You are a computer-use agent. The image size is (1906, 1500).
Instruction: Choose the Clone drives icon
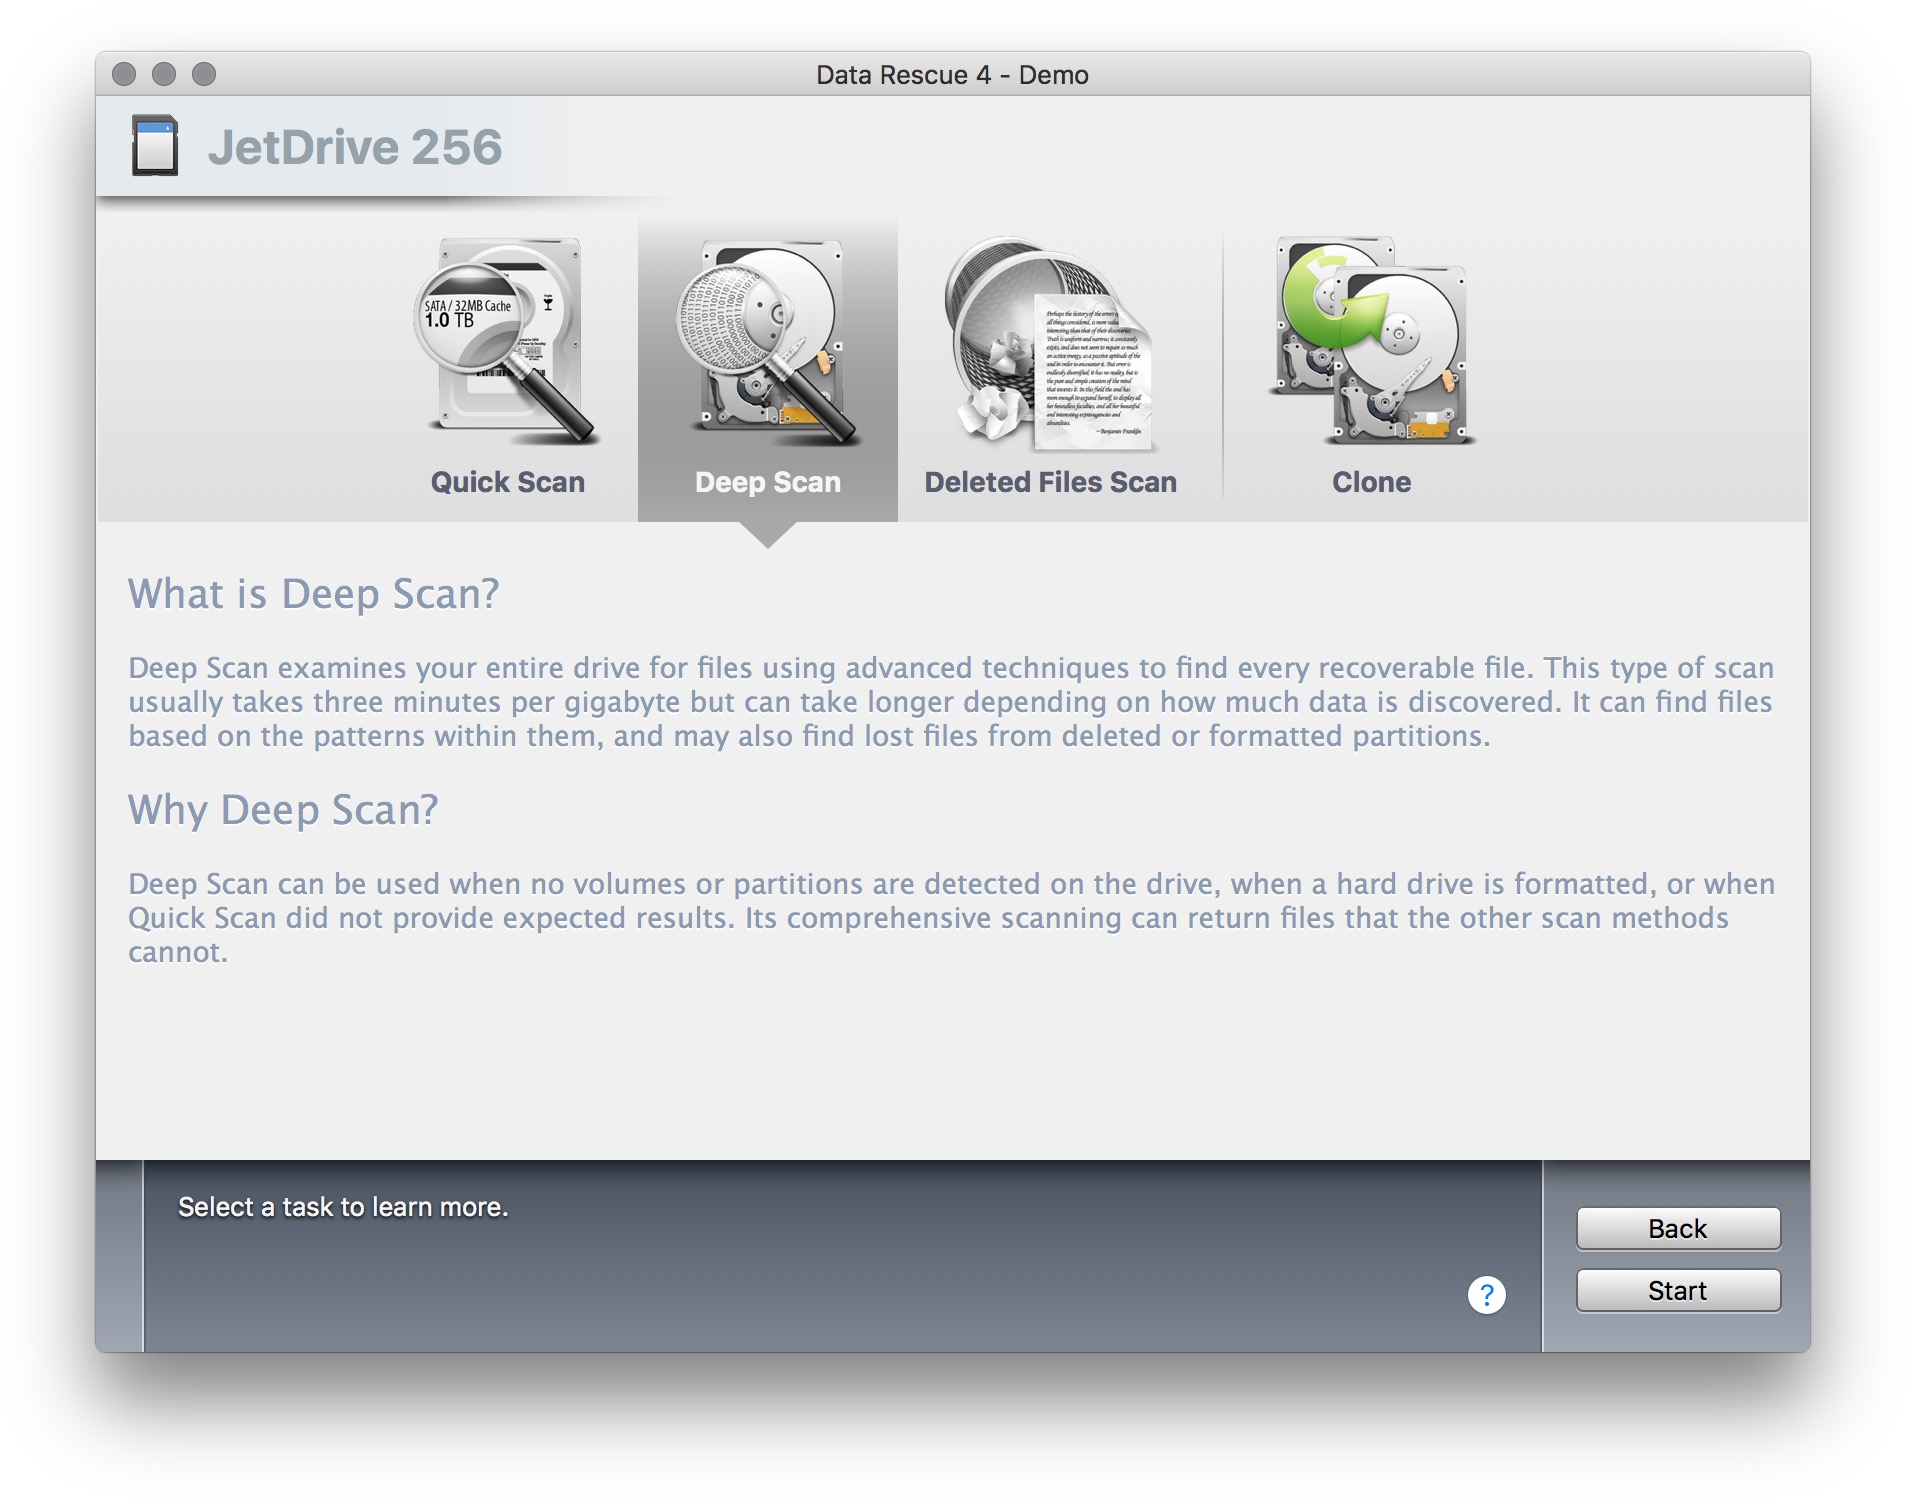click(1371, 340)
